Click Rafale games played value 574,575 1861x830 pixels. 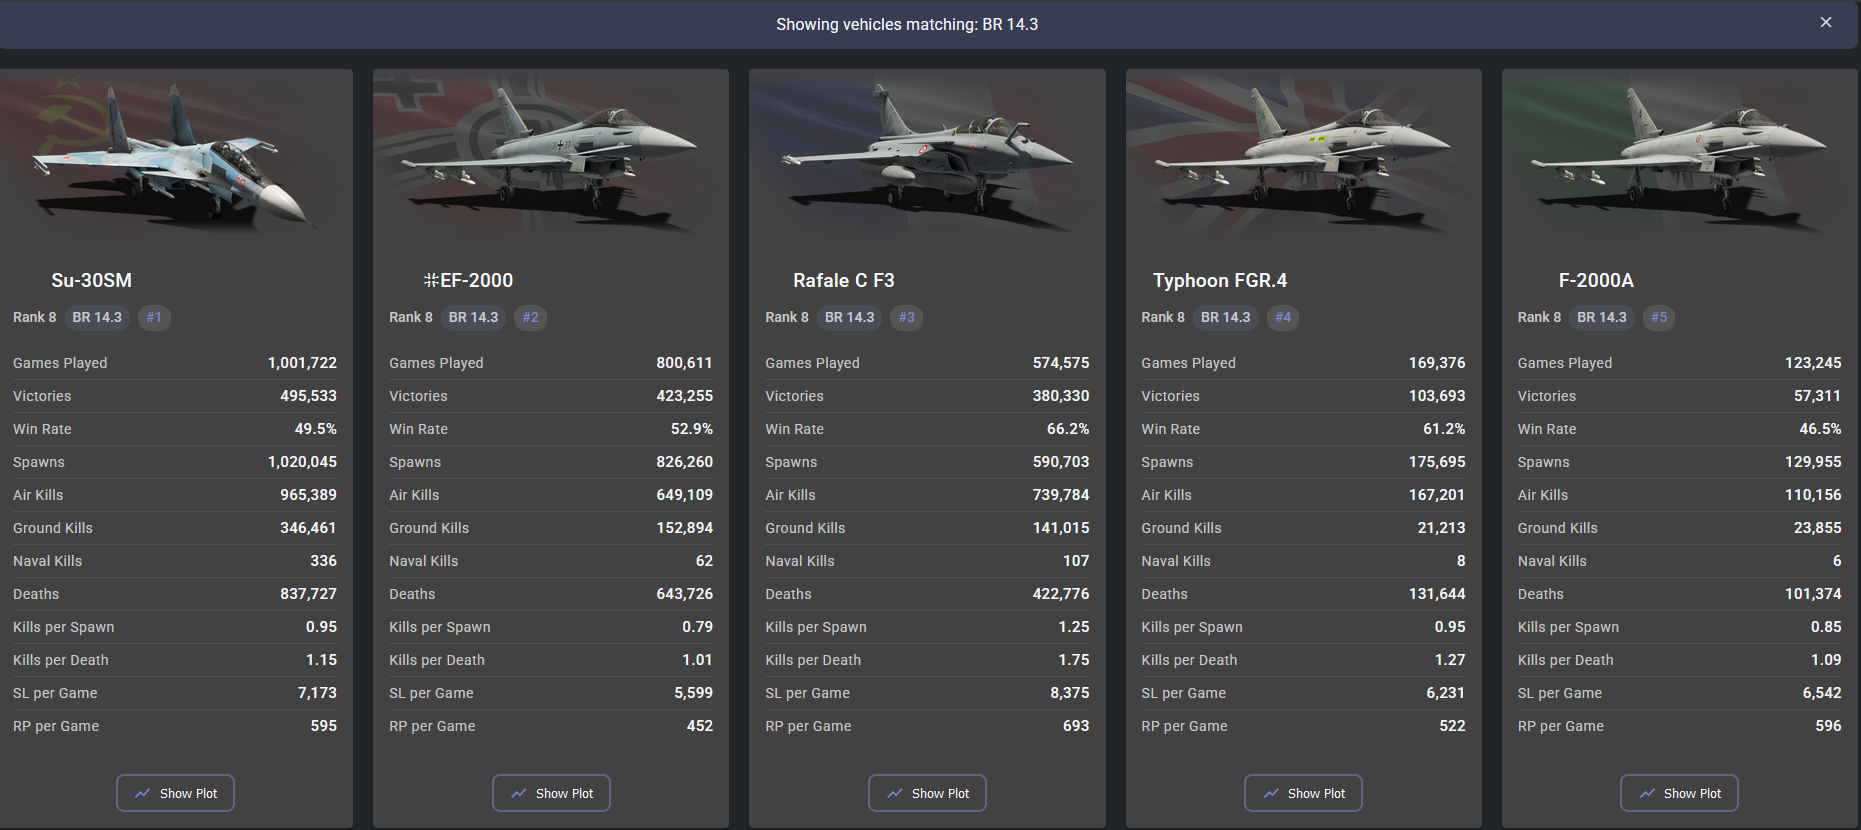coord(1061,363)
